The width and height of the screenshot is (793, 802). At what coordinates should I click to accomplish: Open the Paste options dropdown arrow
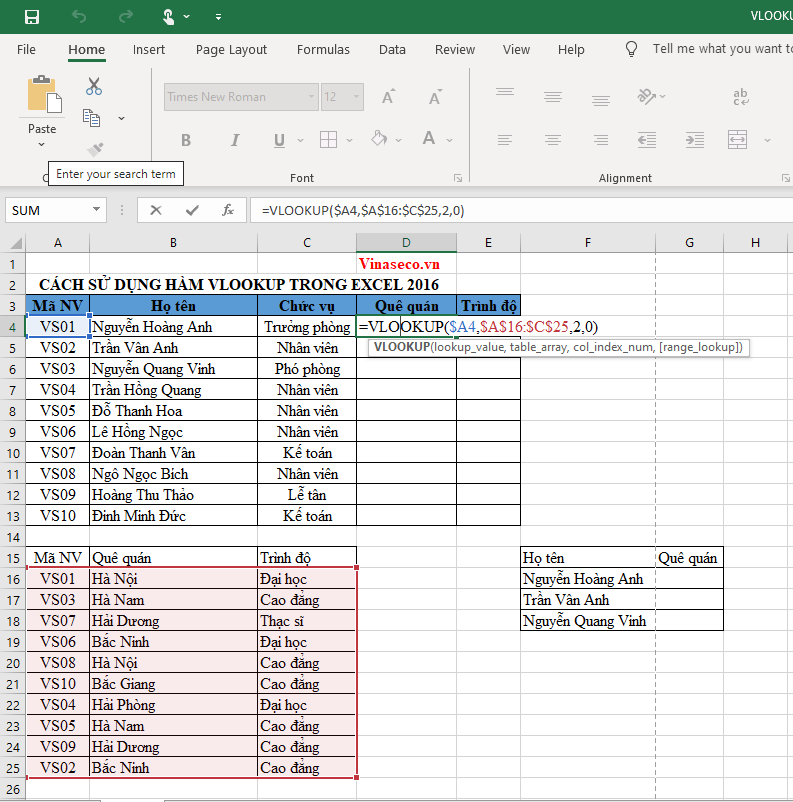tap(42, 144)
